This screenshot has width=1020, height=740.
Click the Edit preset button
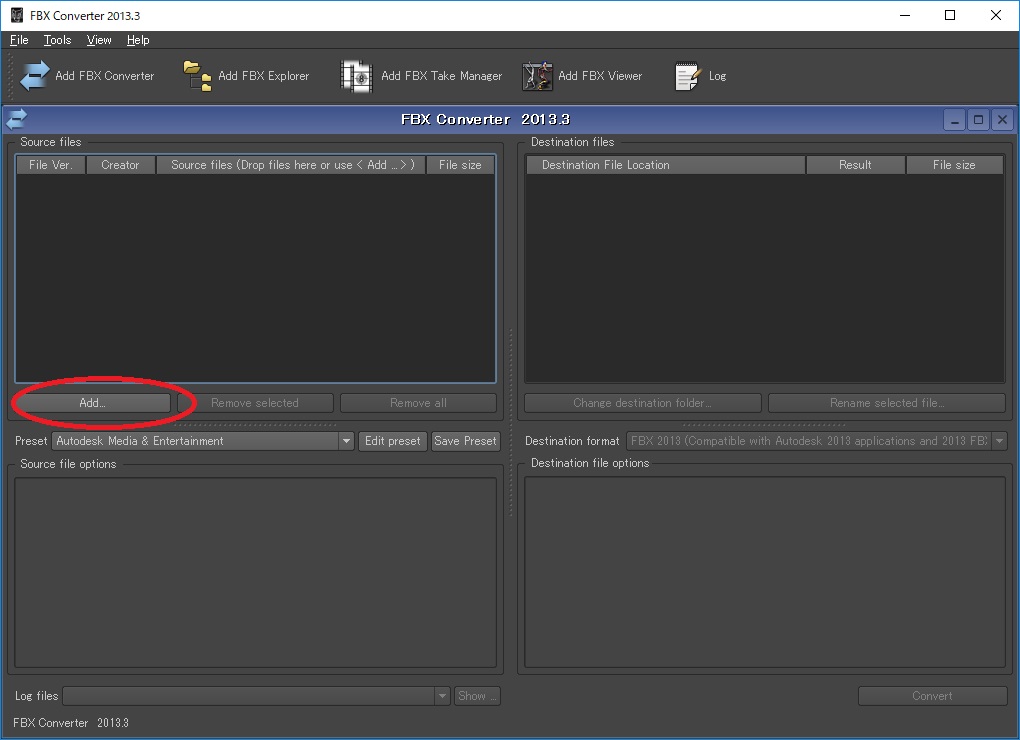click(x=393, y=441)
